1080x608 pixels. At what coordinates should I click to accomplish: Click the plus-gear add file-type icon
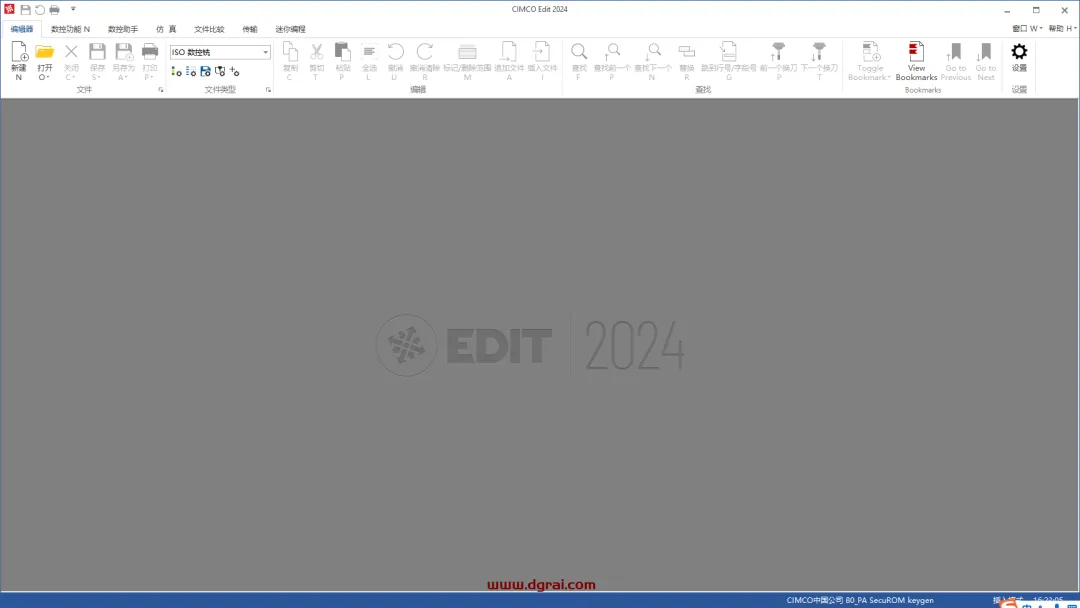tap(234, 72)
